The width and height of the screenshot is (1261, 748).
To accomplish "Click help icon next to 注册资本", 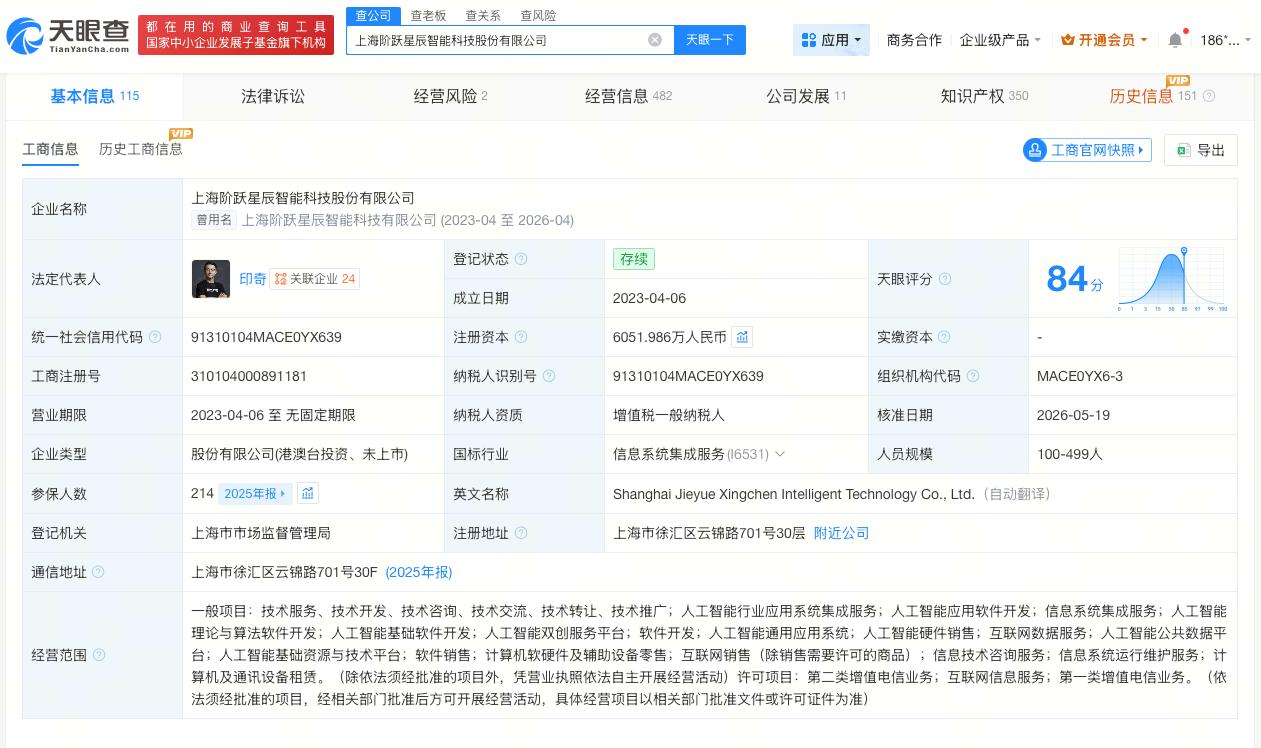I will tap(521, 337).
